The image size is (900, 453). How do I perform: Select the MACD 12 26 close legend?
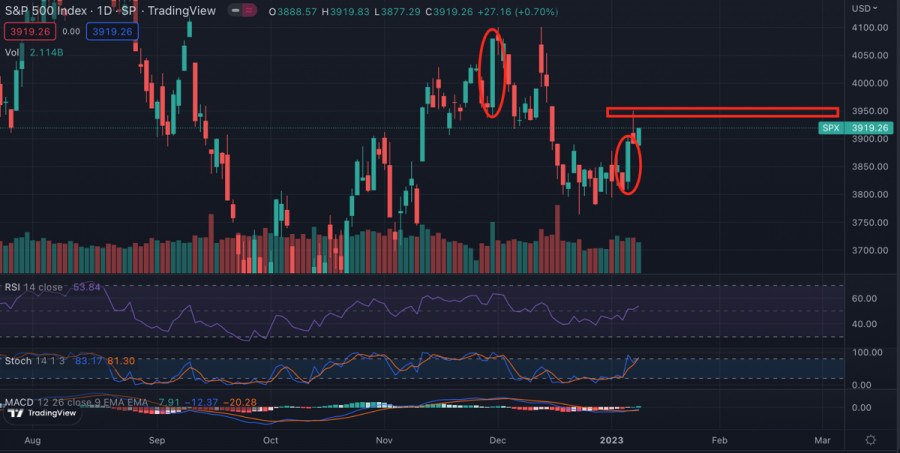pos(76,402)
